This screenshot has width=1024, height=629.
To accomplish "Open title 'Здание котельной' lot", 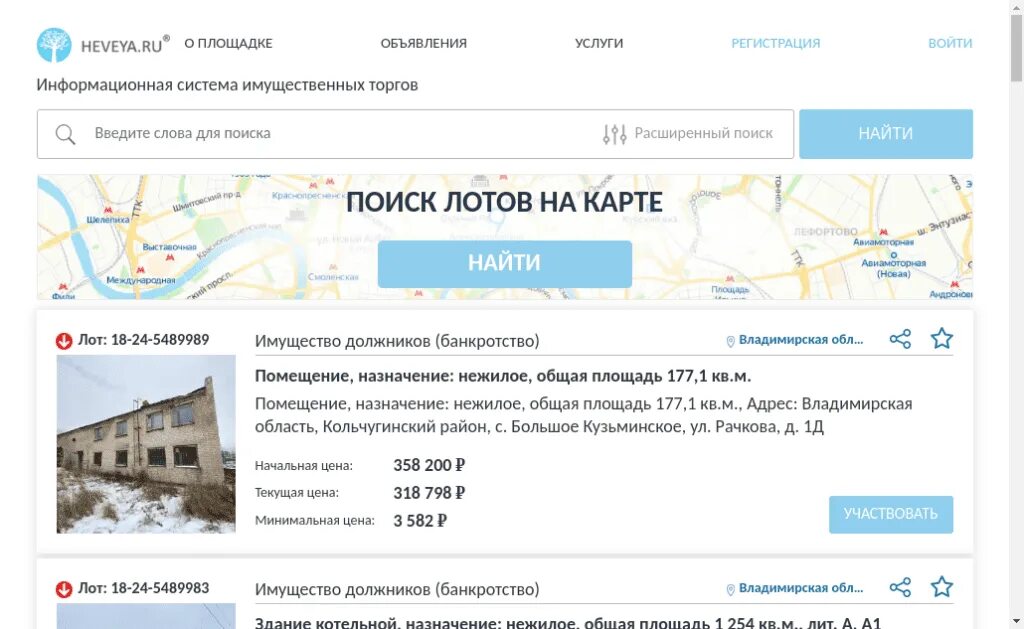I will tap(568, 622).
